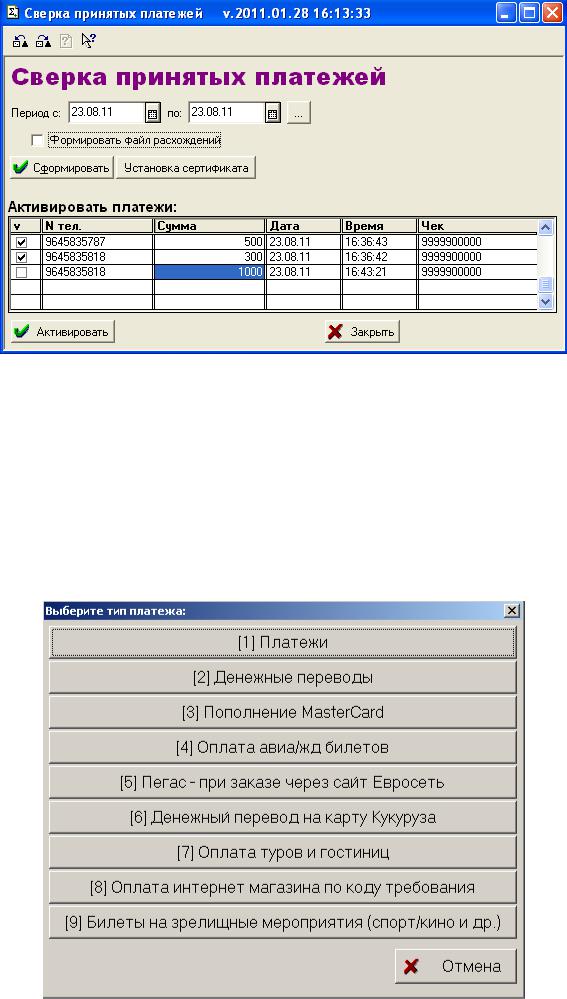567x999 pixels.
Task: Choose '[6] Денежный перевод на карту Кукуруза'
Action: (283, 817)
